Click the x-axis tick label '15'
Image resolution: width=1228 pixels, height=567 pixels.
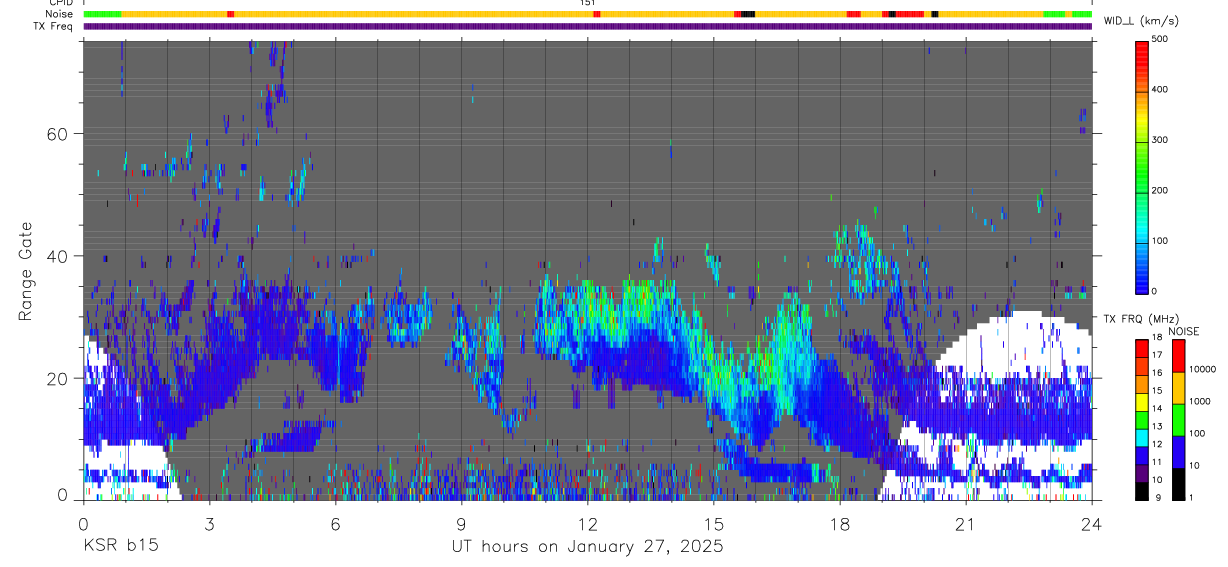point(714,522)
